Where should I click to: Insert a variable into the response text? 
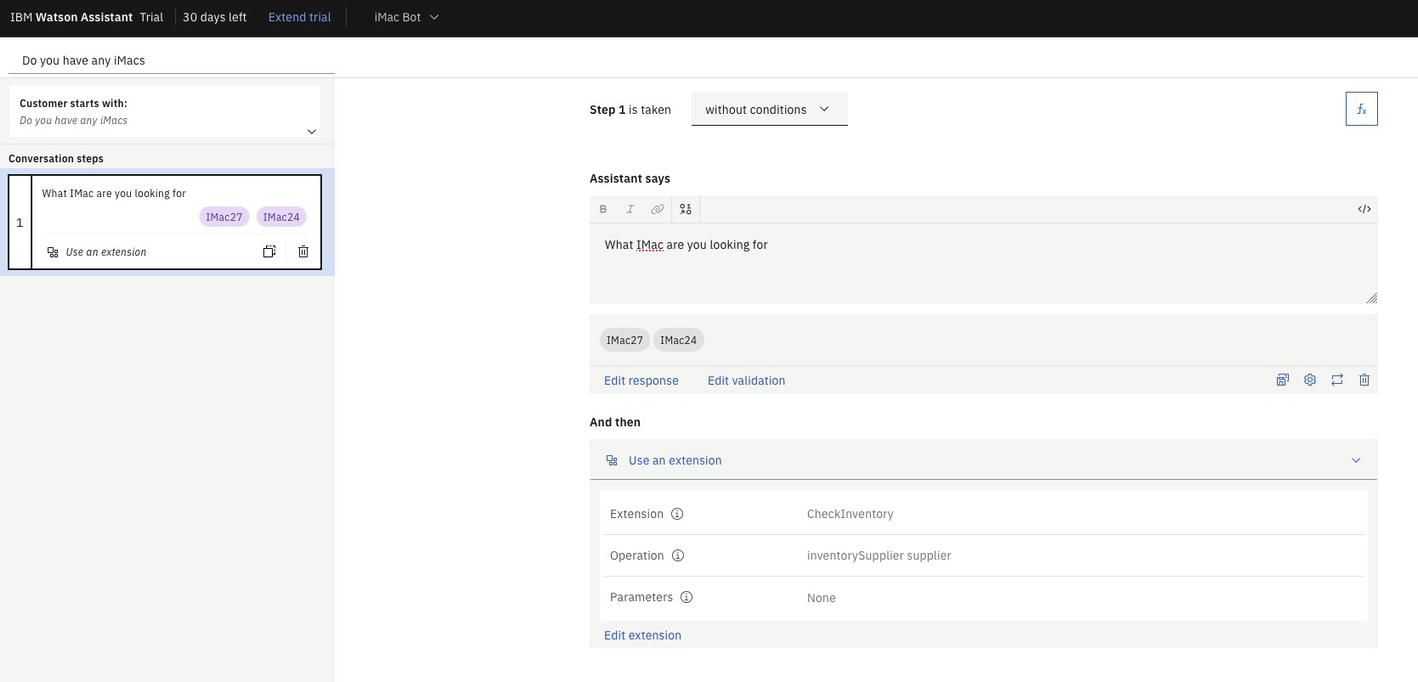[x=686, y=209]
